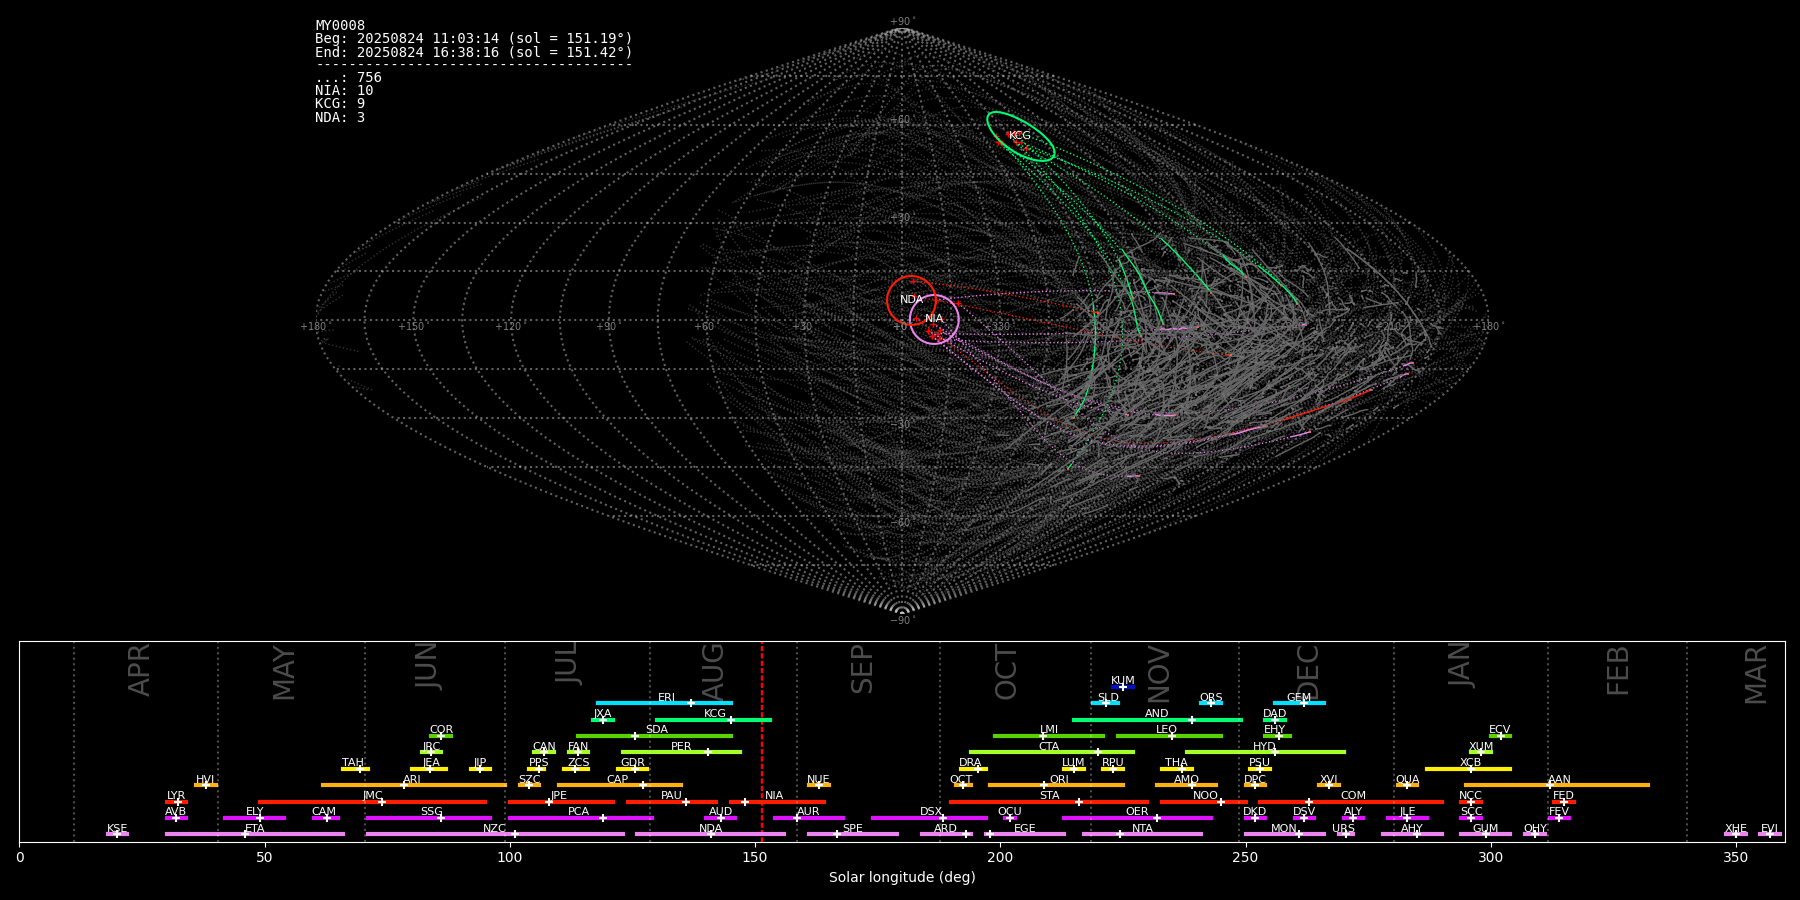Screen dimensions: 1800x900
Task: Select the SDA shower bar
Action: tap(654, 736)
